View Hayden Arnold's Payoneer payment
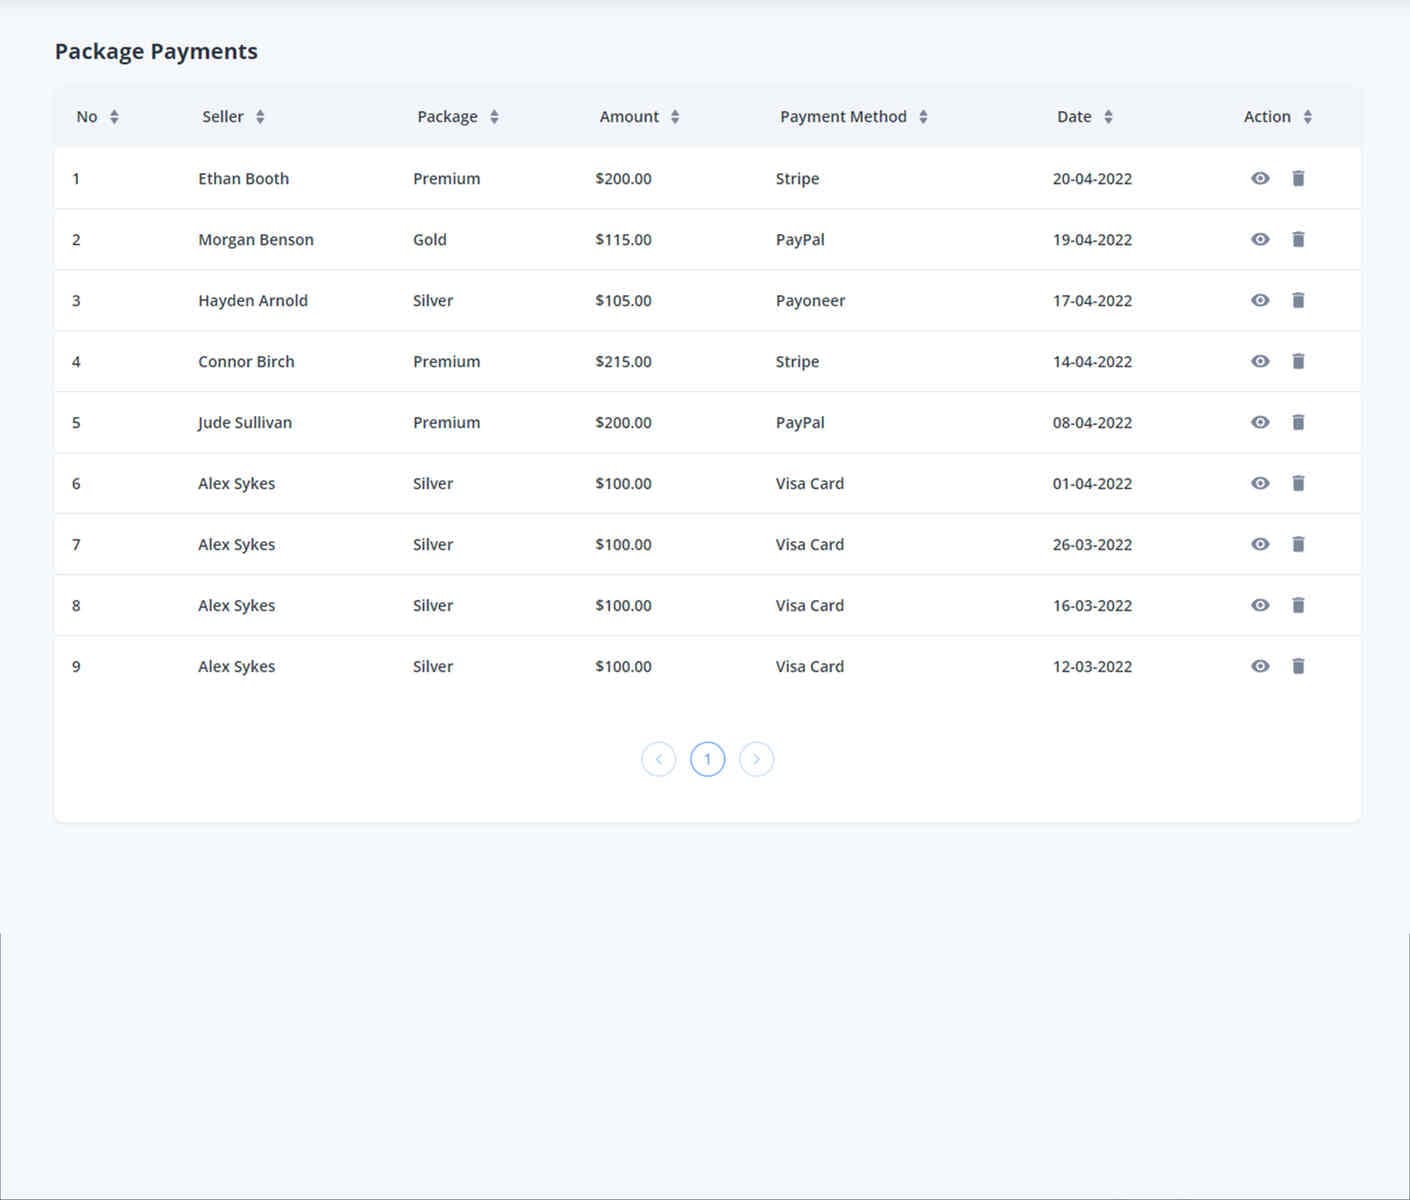 coord(1260,300)
